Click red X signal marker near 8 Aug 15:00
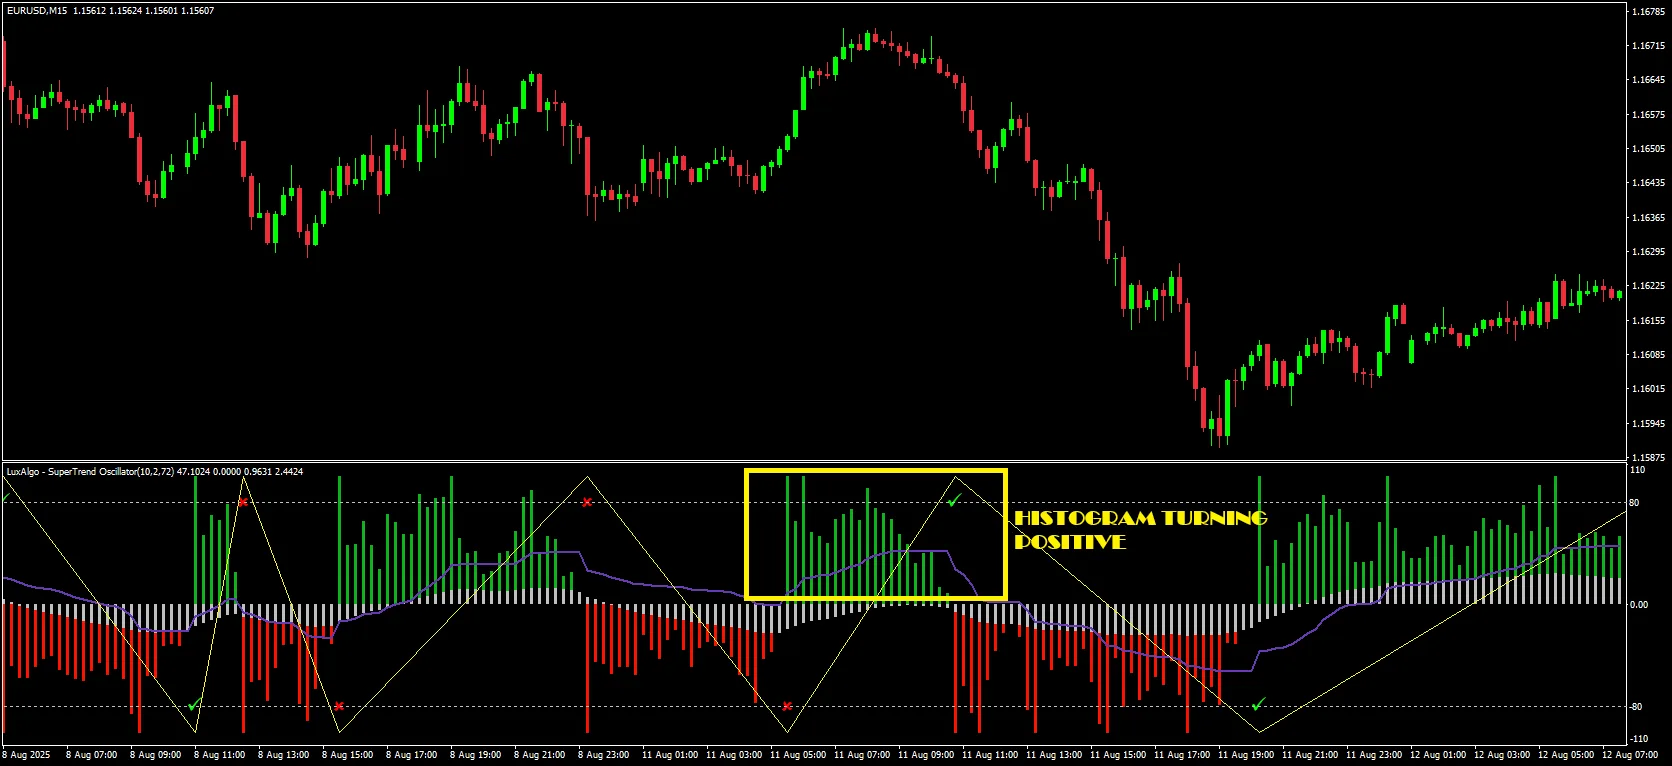1672x766 pixels. point(339,706)
